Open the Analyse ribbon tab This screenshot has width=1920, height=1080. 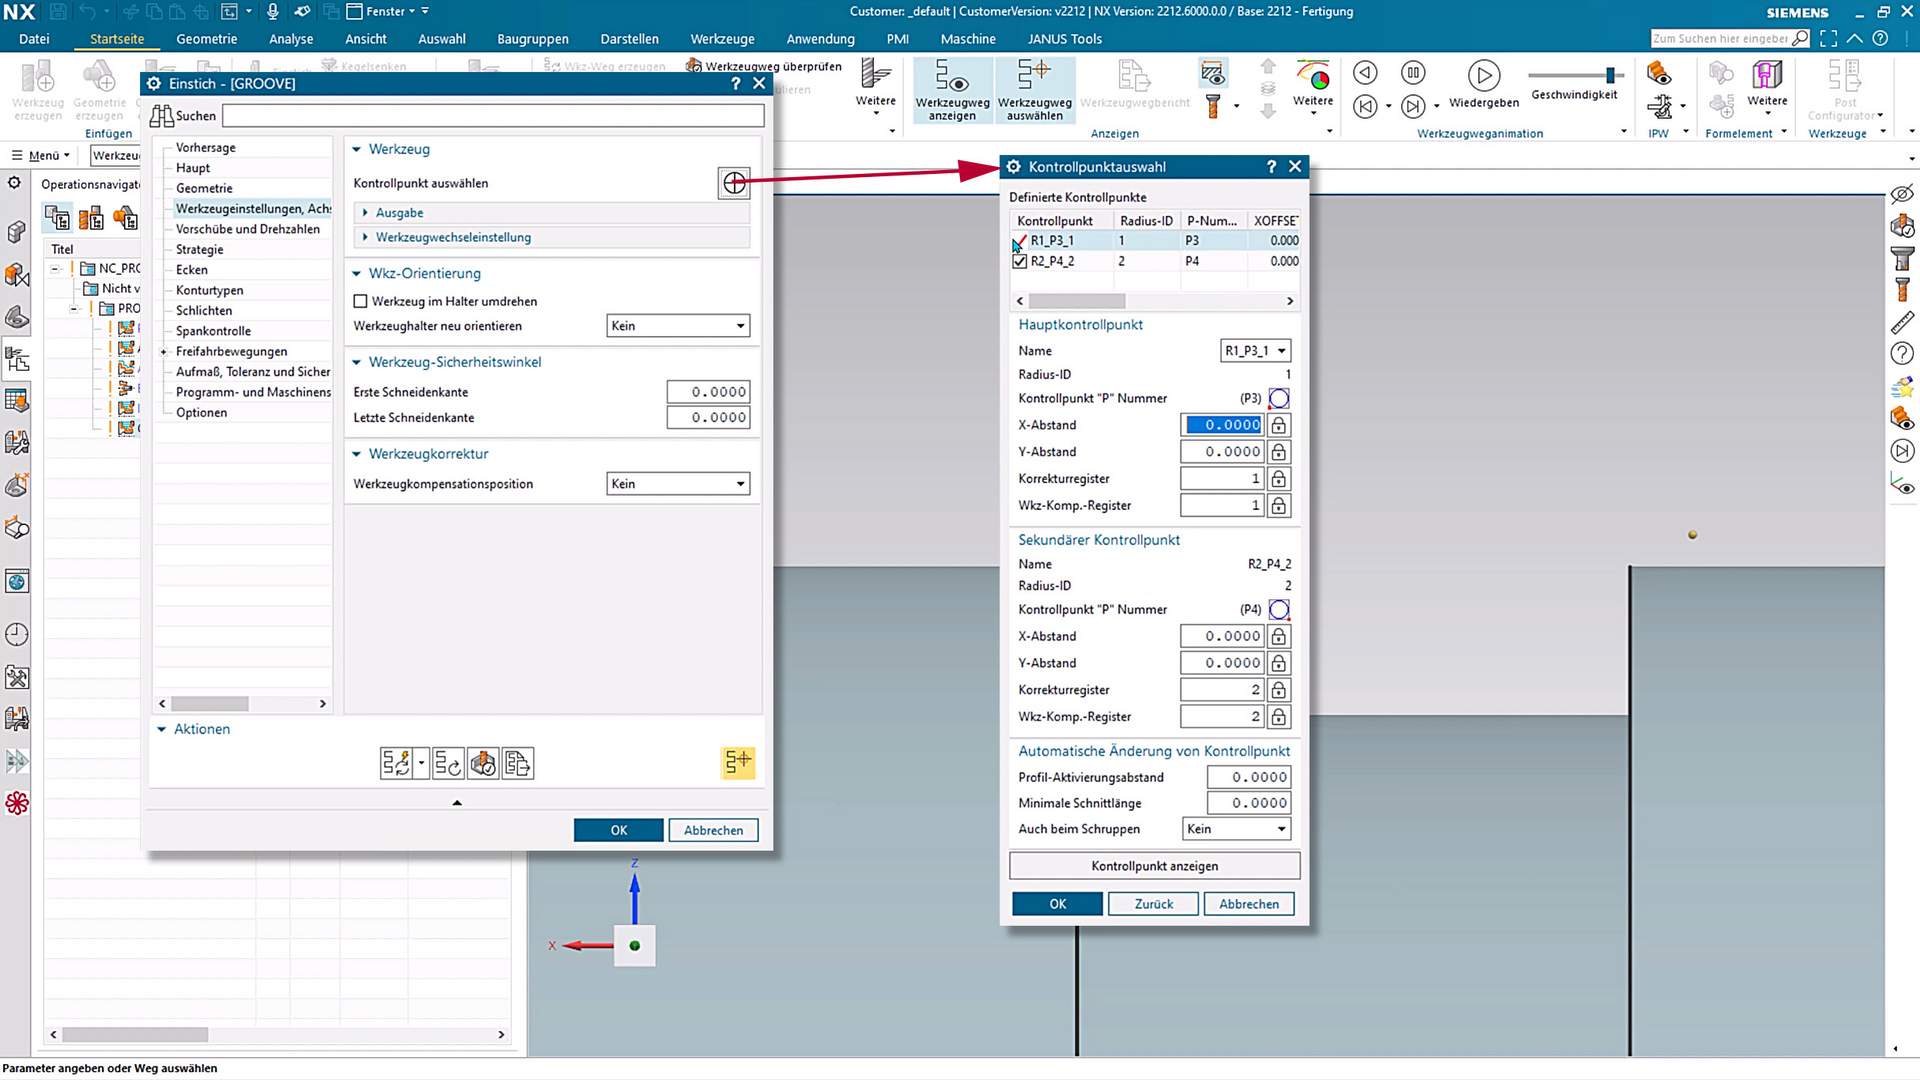(x=291, y=39)
